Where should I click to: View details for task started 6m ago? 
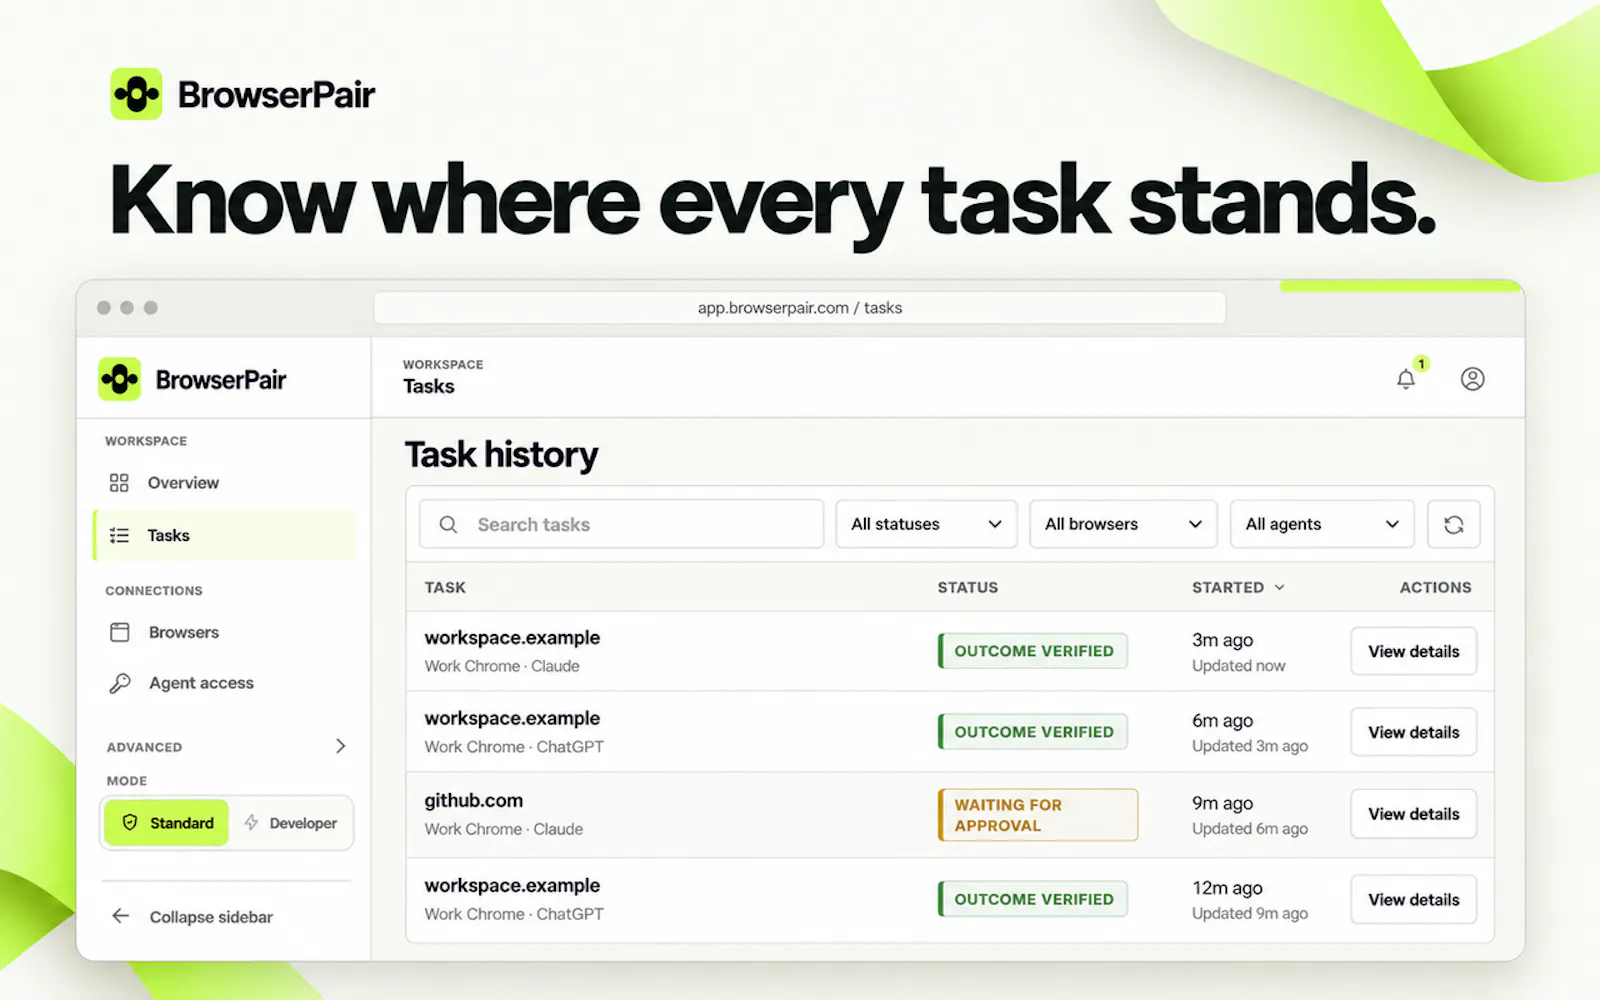point(1413,732)
